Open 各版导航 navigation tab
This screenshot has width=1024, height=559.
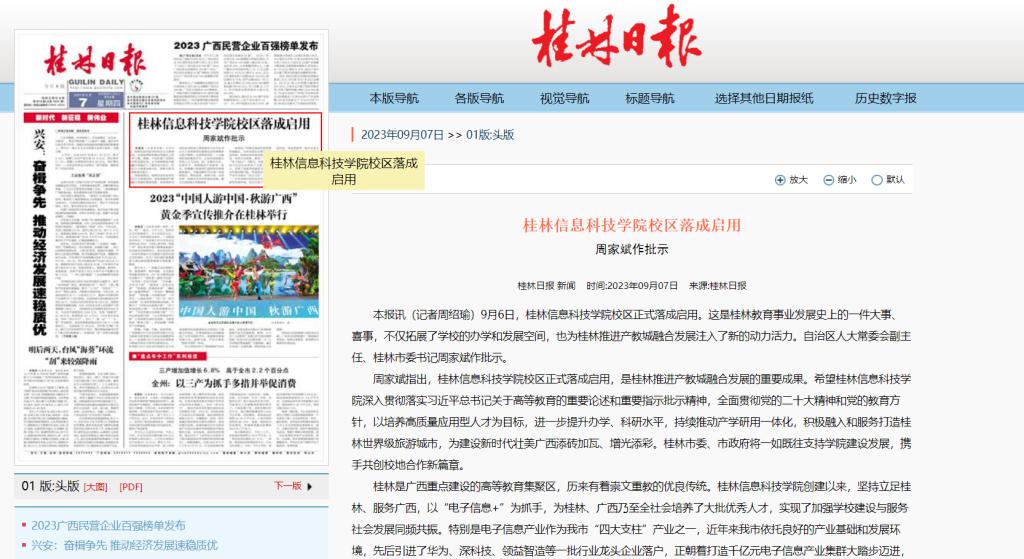pos(479,98)
